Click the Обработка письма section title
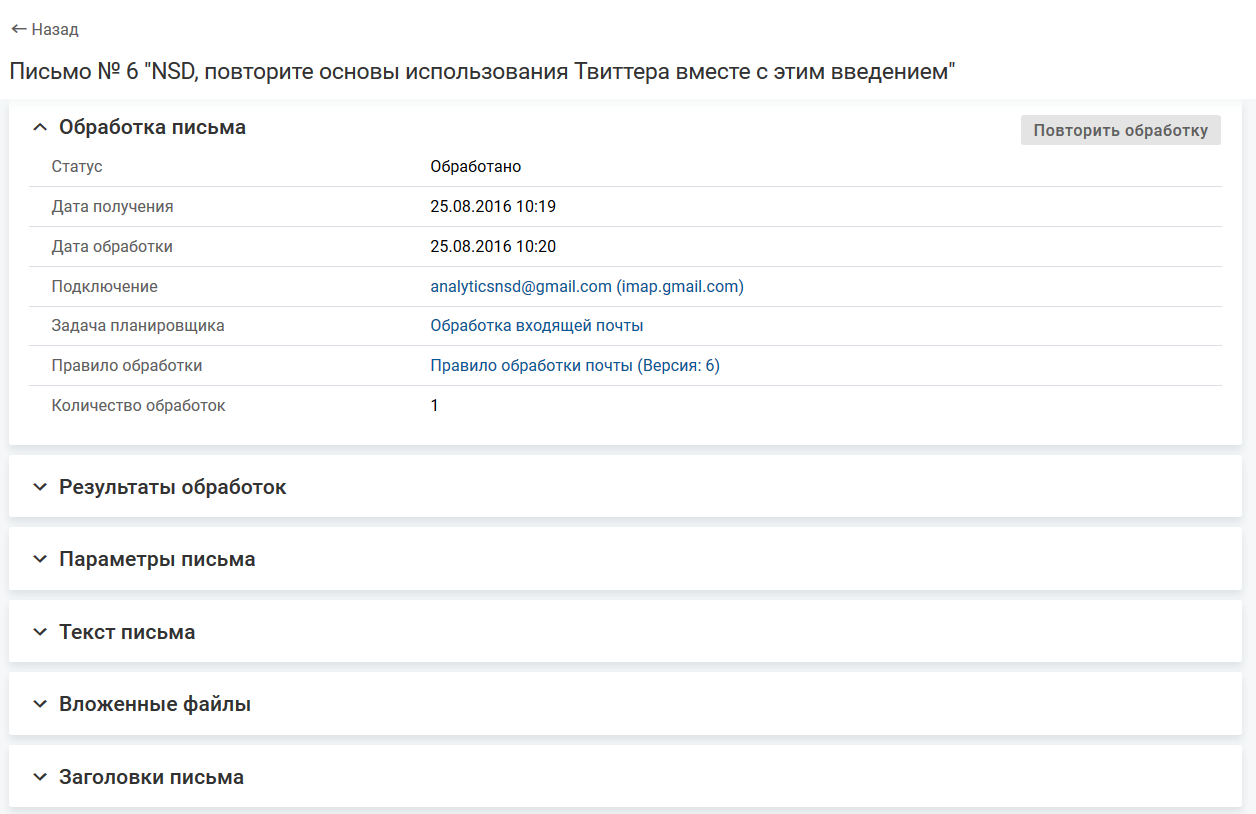 point(152,127)
